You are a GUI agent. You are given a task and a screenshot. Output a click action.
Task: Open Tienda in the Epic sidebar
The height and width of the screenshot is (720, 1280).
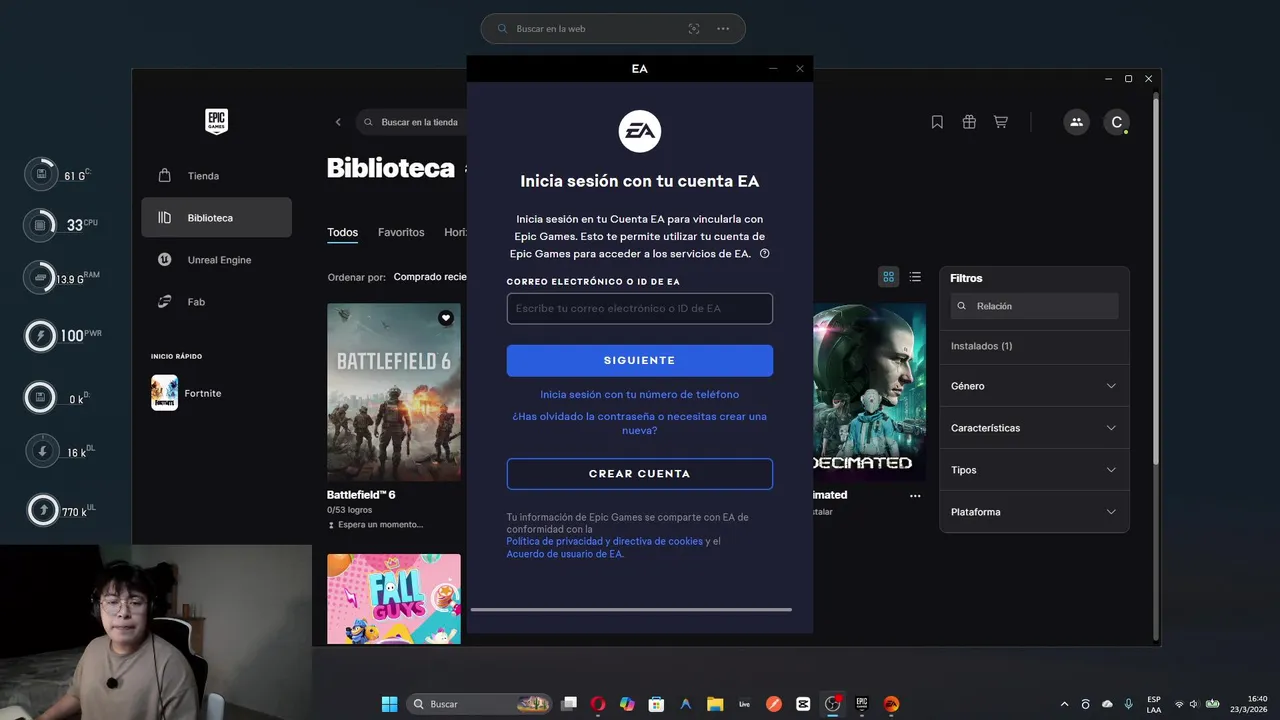pos(216,176)
